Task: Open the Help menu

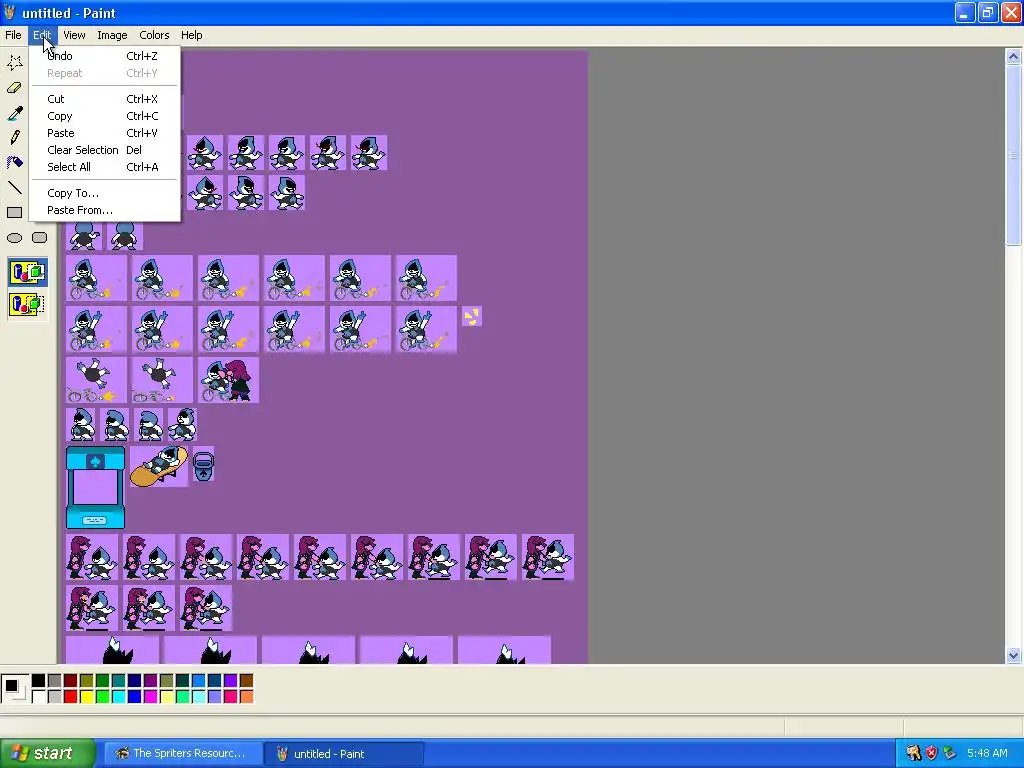Action: pos(191,35)
